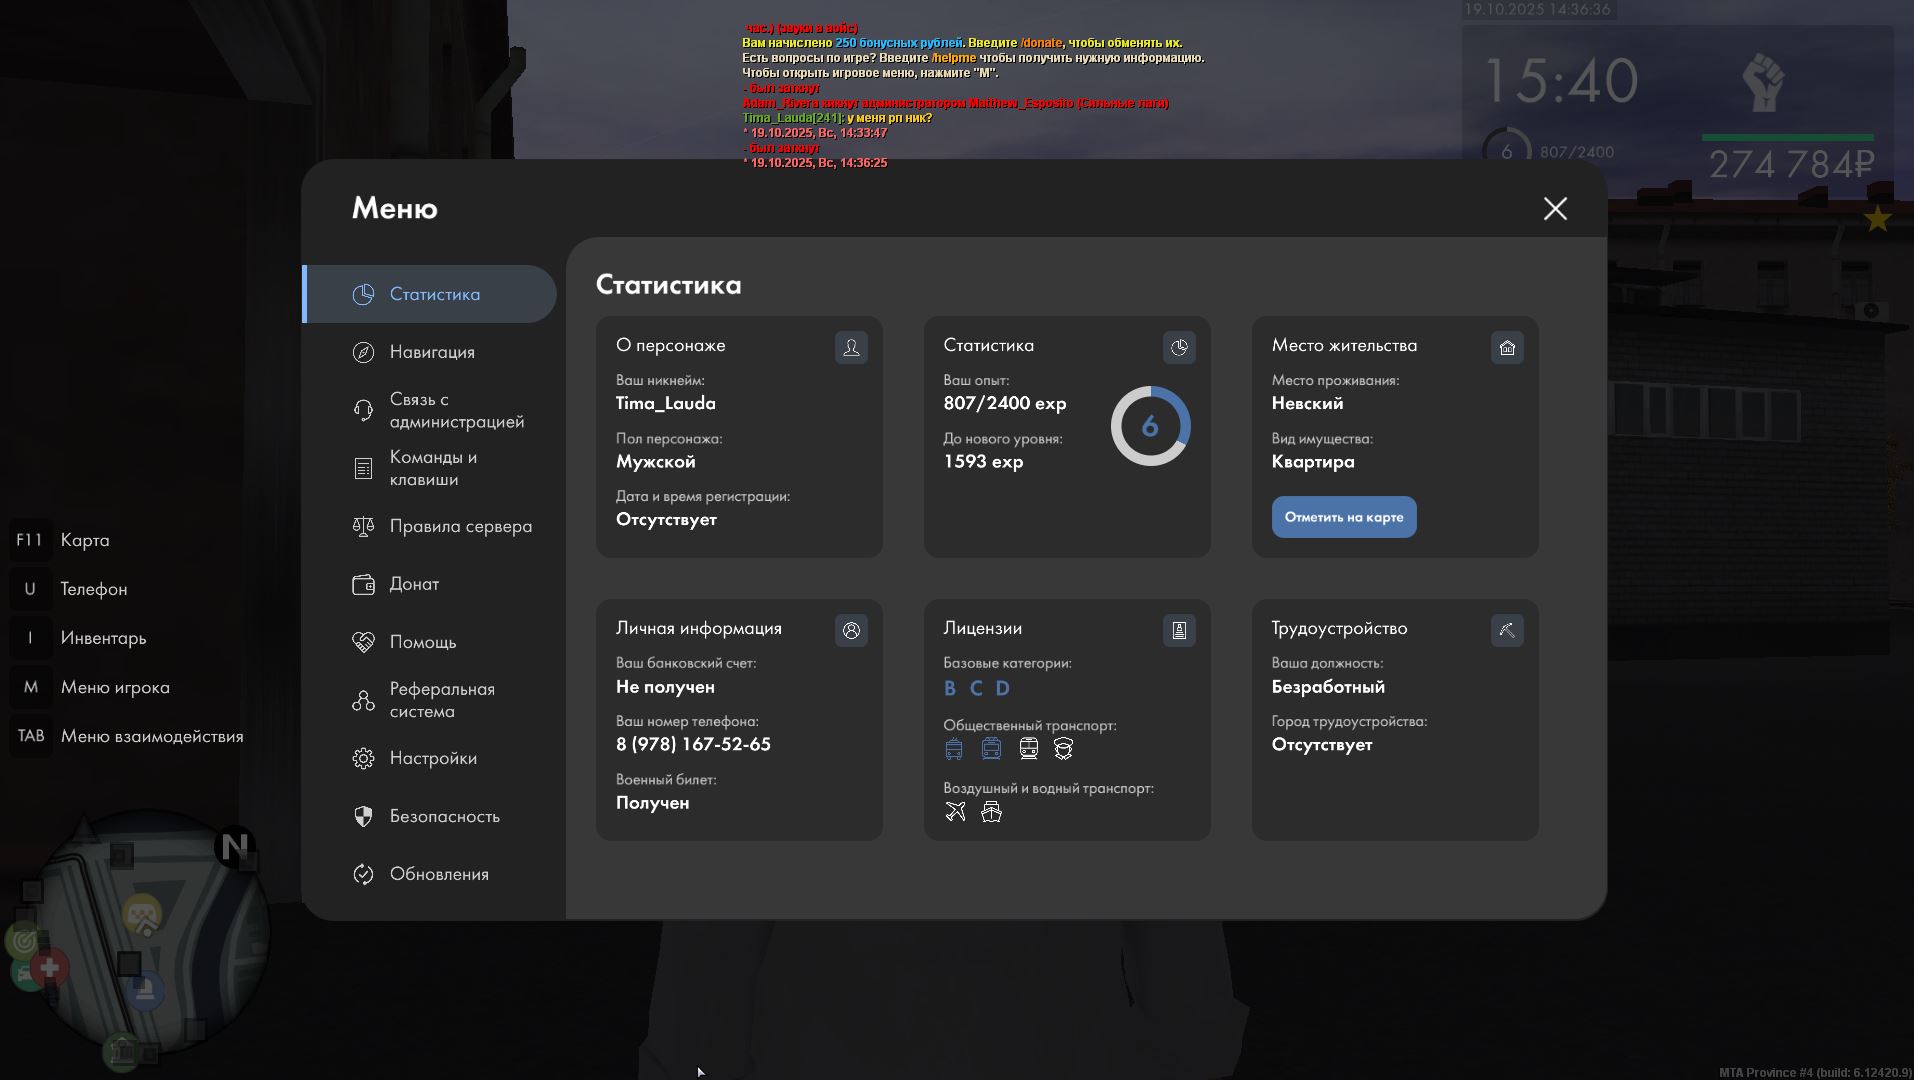Screen dimensions: 1914x1080
Task: Click the HUD clock showing 15:40
Action: pyautogui.click(x=1562, y=81)
